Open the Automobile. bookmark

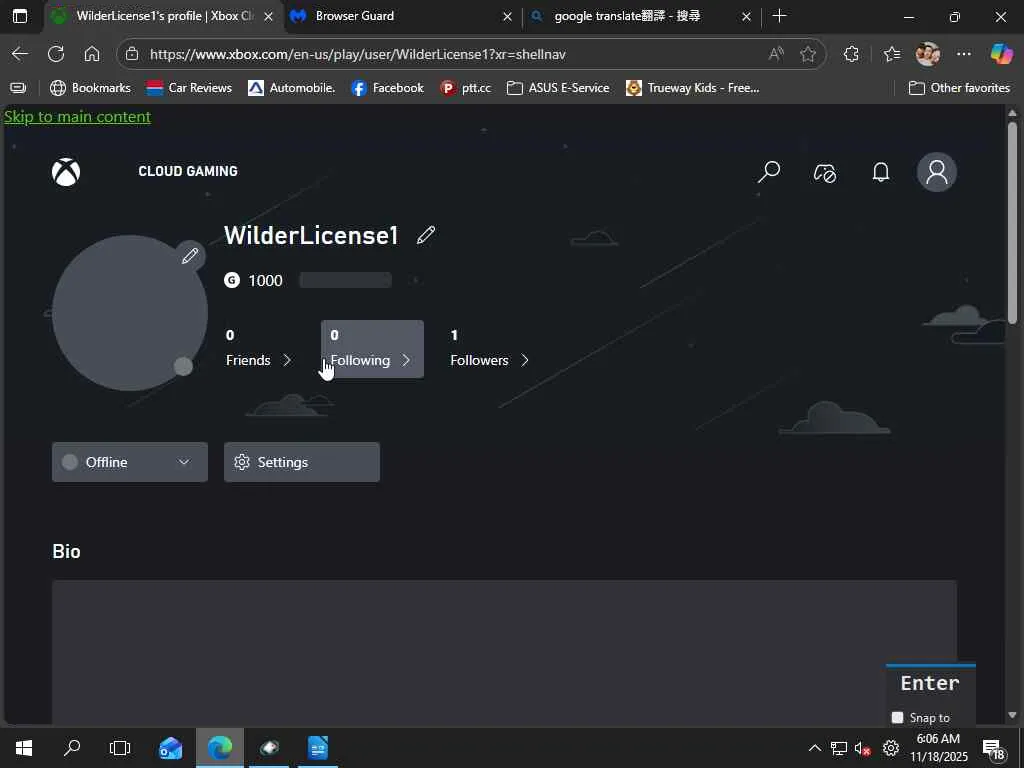click(291, 88)
